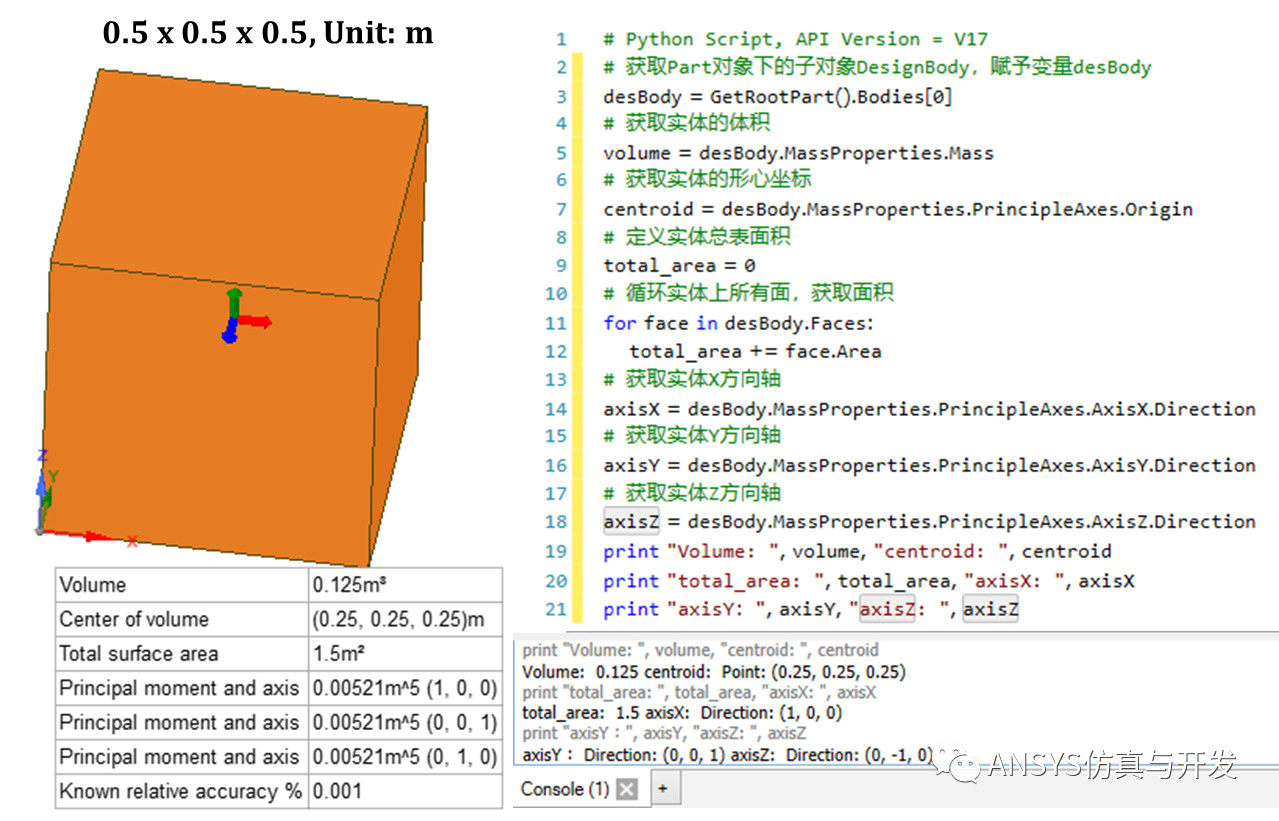Select the Console (1) tab
This screenshot has height=821, width=1279.
coord(565,790)
